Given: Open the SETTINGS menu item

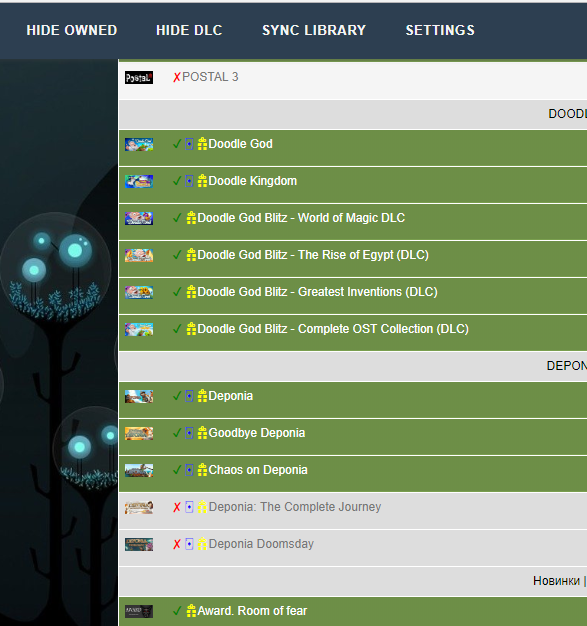Looking at the screenshot, I should [440, 30].
